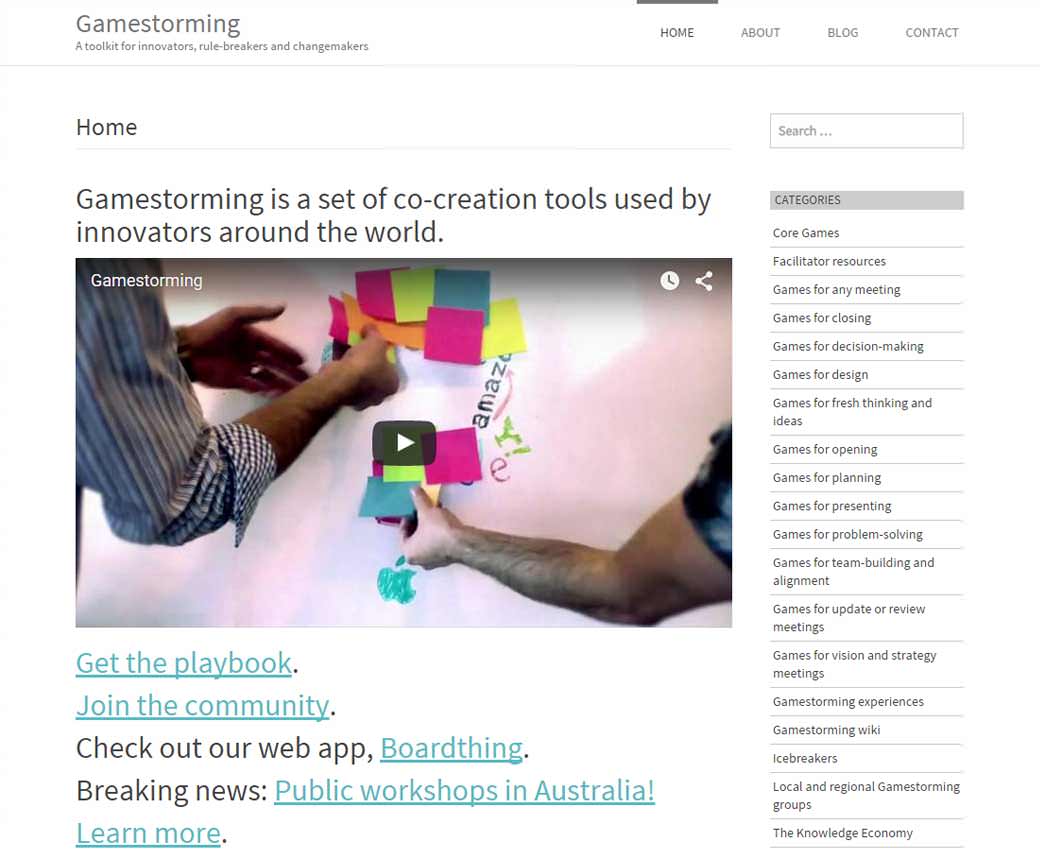Browse the Games for design category
The image size is (1040, 850).
pos(820,375)
